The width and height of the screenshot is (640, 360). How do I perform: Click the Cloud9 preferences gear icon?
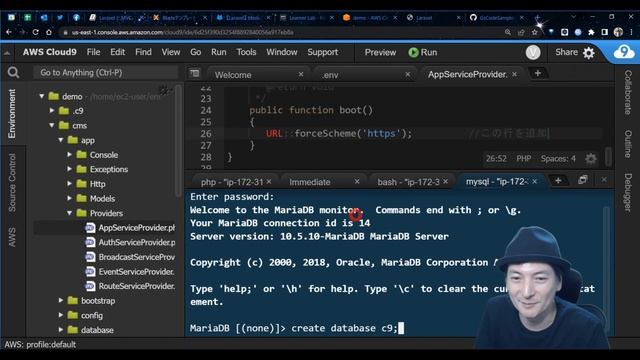(x=589, y=53)
